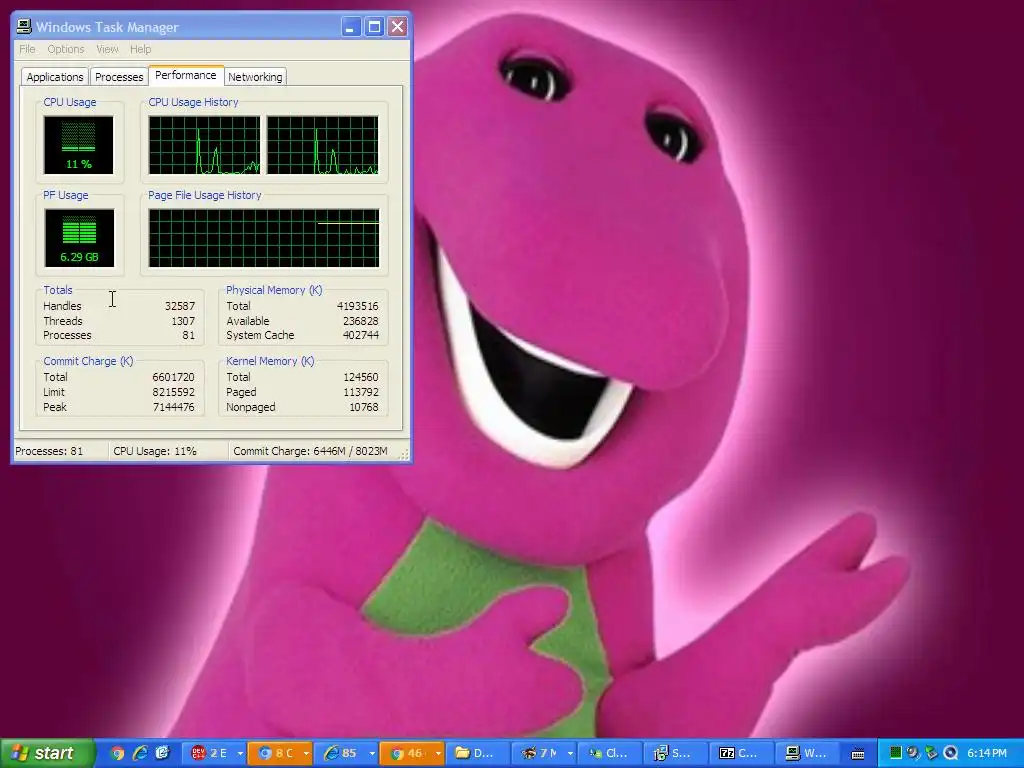Click Physical Memory Total value 4193516

click(x=357, y=306)
